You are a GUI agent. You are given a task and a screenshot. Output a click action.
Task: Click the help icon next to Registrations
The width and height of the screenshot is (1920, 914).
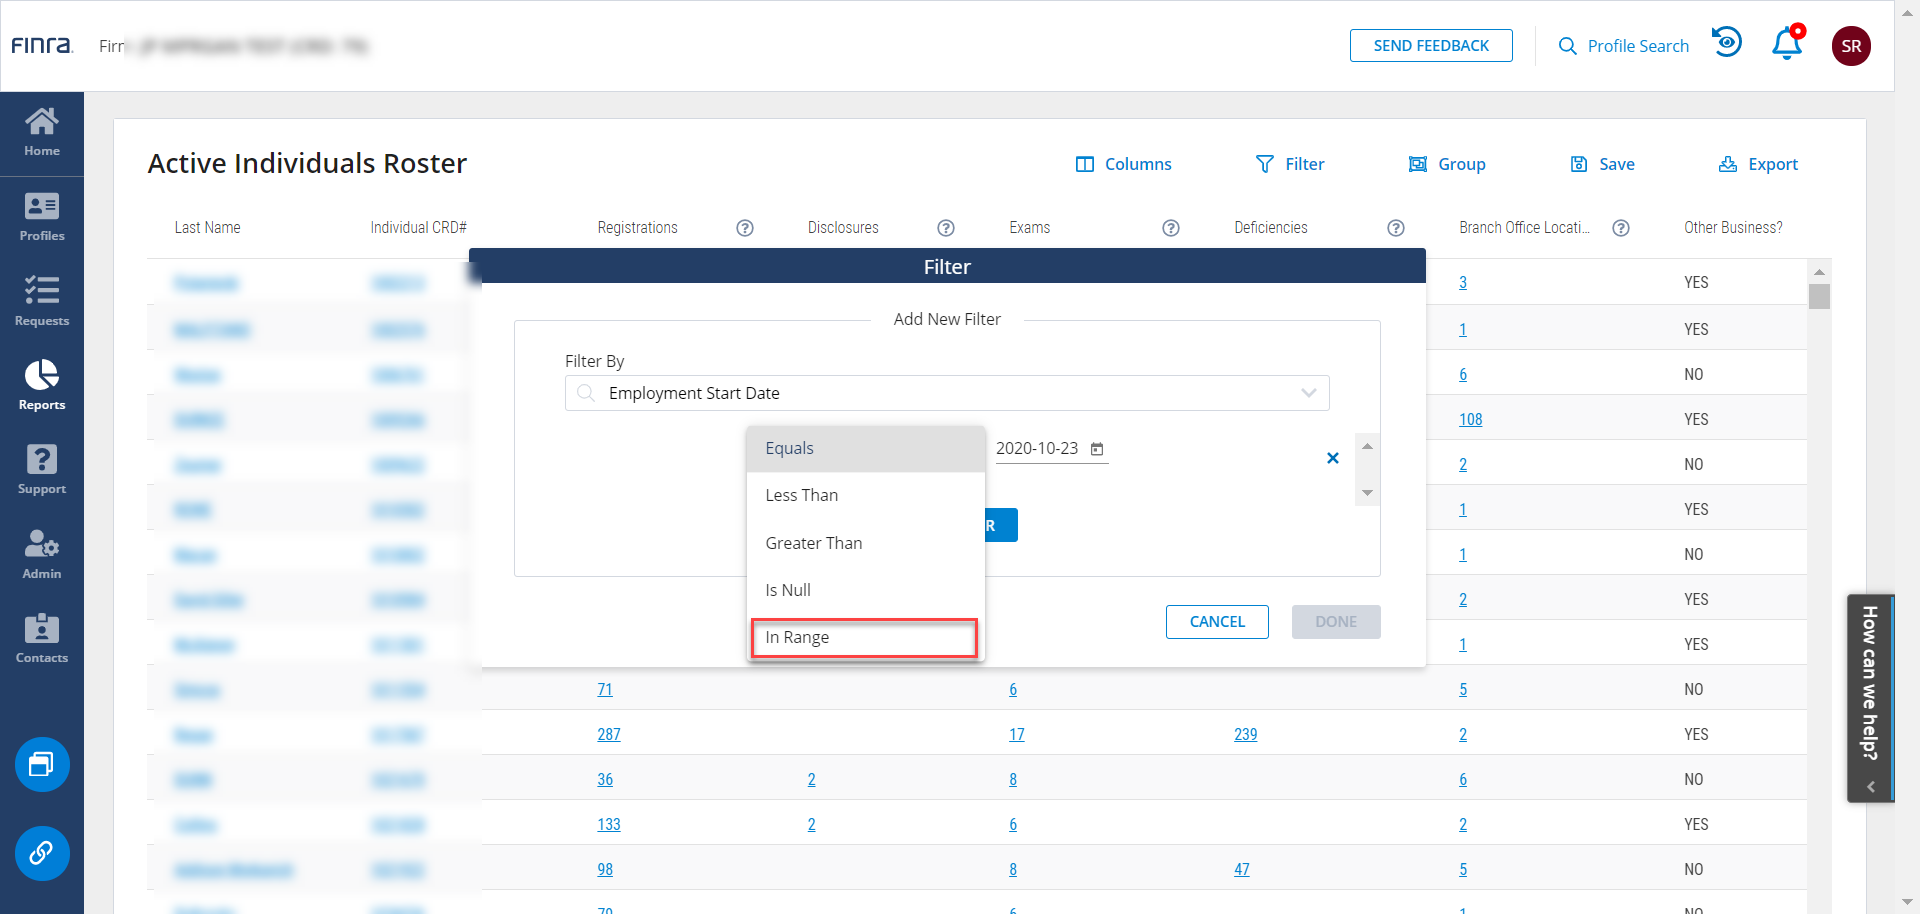coord(744,228)
